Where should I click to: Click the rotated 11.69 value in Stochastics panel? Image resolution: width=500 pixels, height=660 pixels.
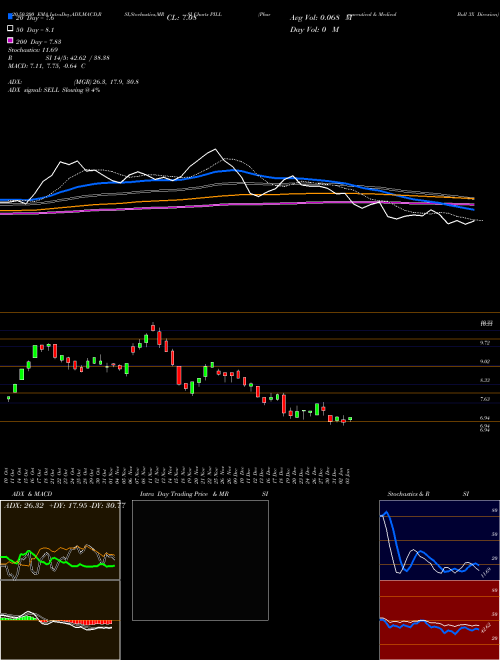click(x=485, y=573)
